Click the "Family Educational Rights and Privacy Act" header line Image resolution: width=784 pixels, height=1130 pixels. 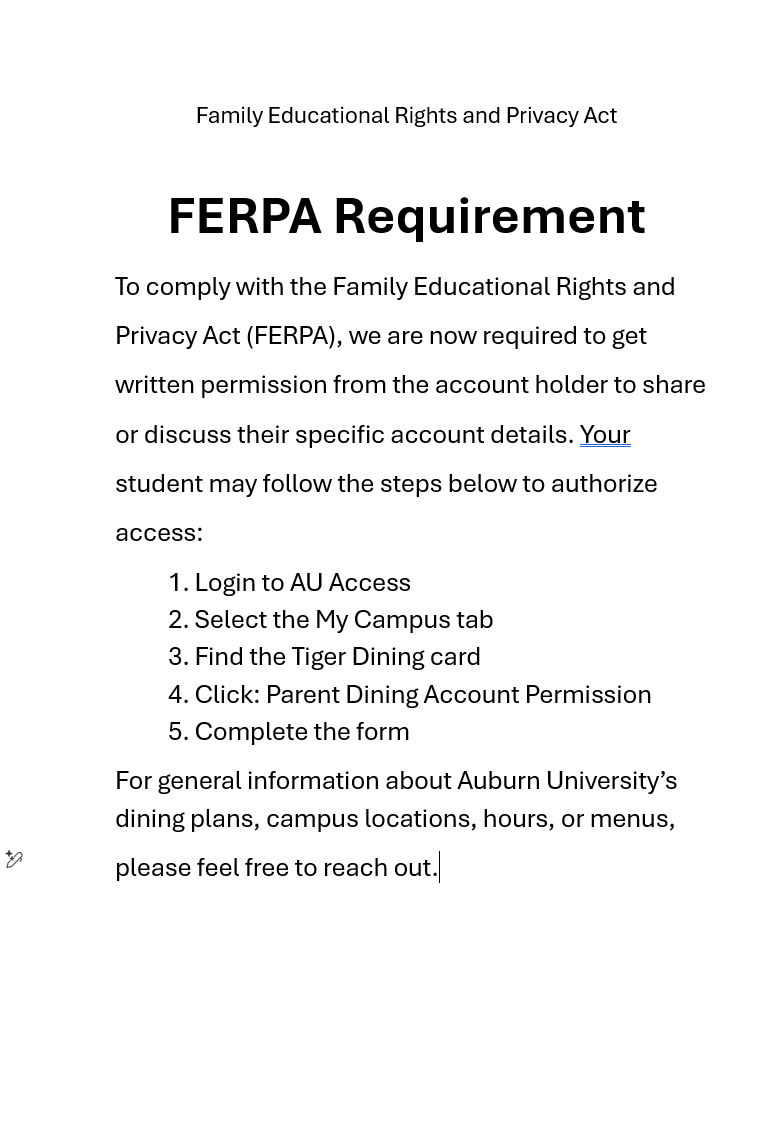click(x=406, y=116)
